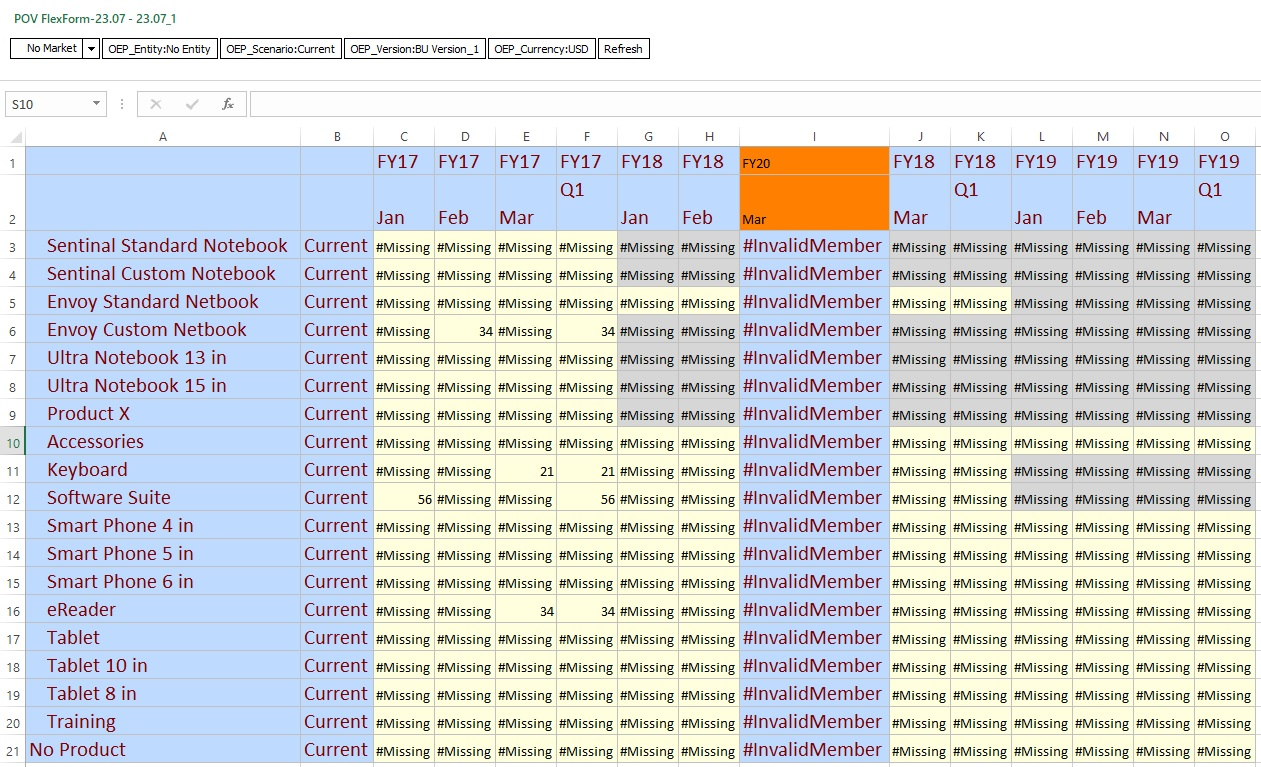Open the Name Box dropdown showing S10
The image size is (1261, 767).
click(x=96, y=103)
